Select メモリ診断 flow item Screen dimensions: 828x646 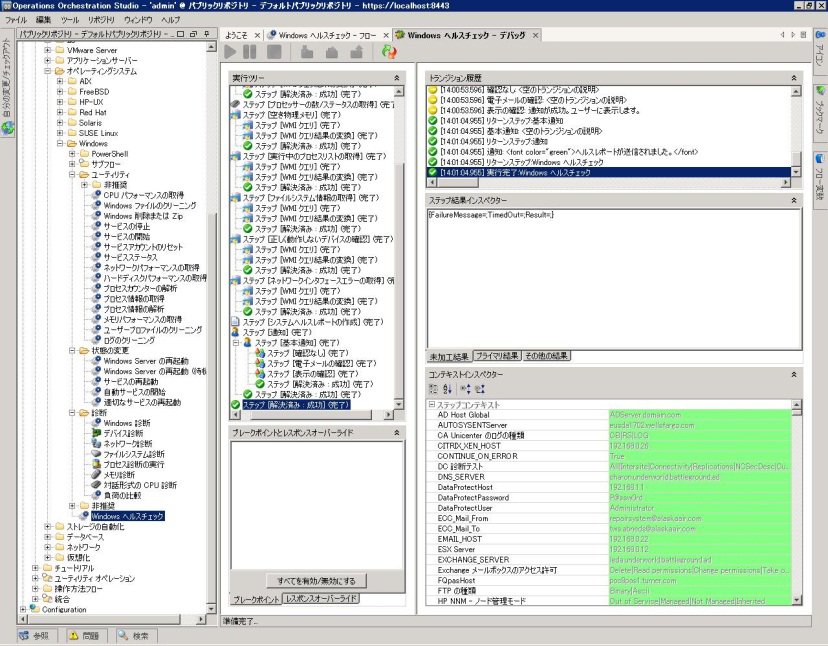pyautogui.click(x=119, y=475)
